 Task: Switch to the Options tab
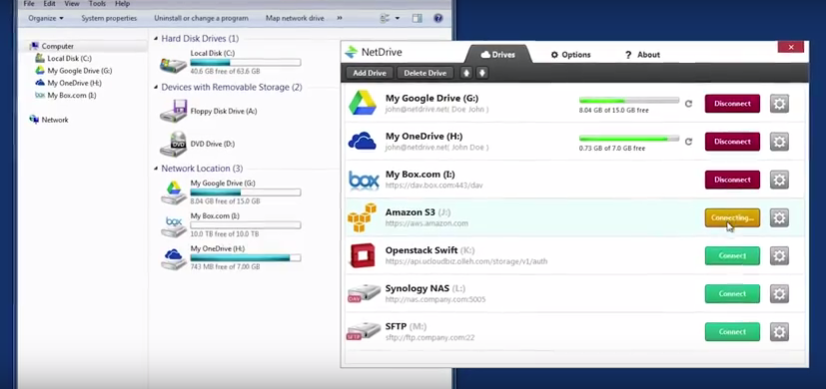pos(571,55)
